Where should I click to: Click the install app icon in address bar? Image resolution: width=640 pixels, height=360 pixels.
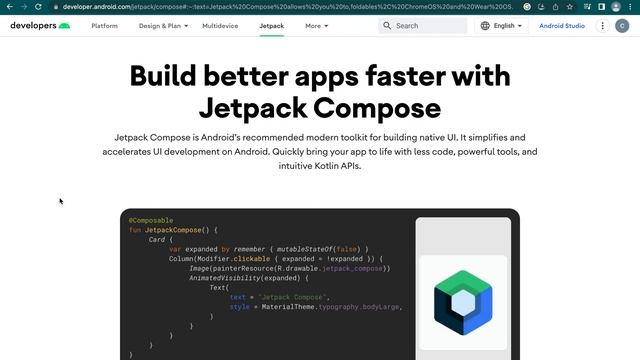pos(541,7)
